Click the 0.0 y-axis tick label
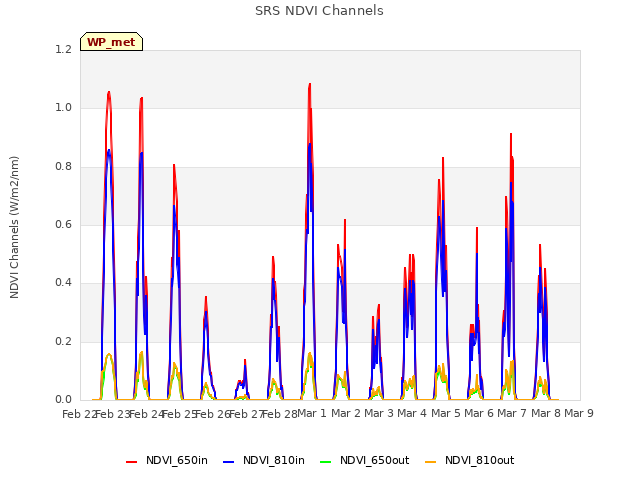This screenshot has height=480, width=640. [63, 400]
